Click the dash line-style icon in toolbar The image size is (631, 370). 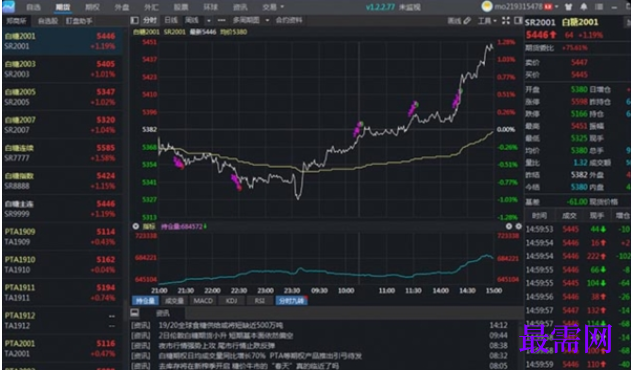click(221, 20)
